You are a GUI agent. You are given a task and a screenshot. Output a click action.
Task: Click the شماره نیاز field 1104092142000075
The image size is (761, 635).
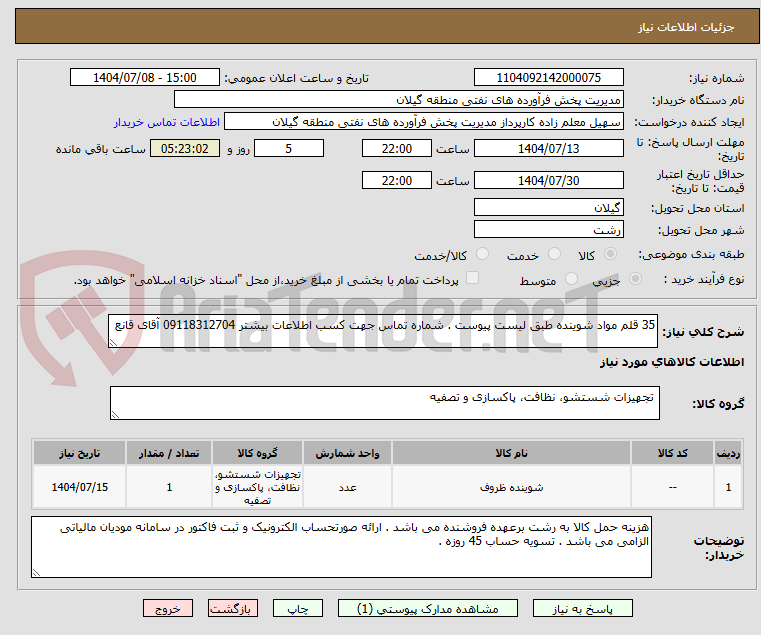coord(548,78)
